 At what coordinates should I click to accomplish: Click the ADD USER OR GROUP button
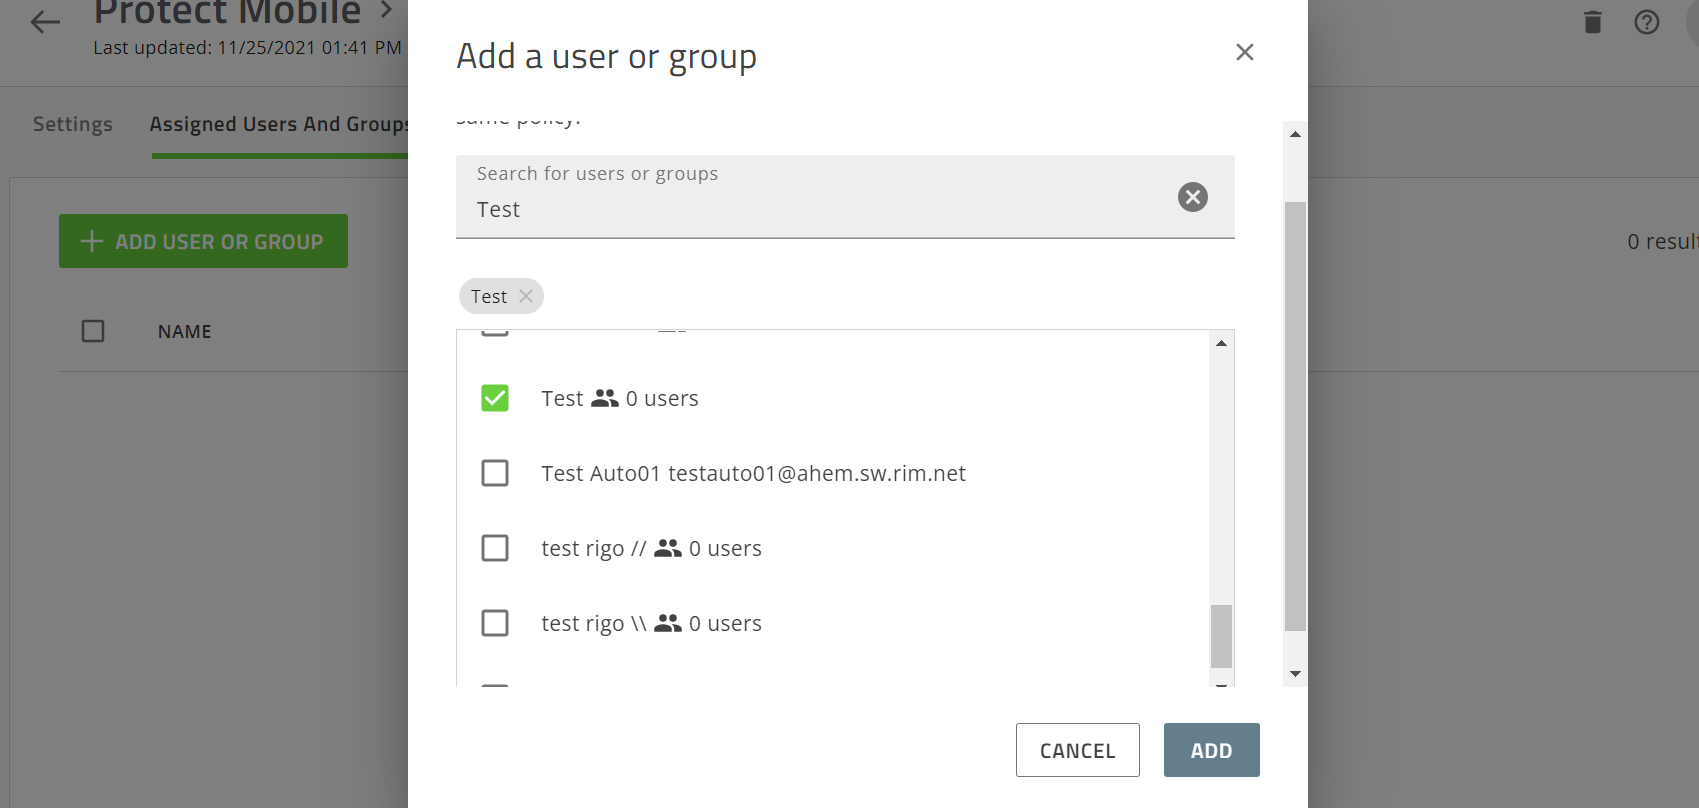203,241
